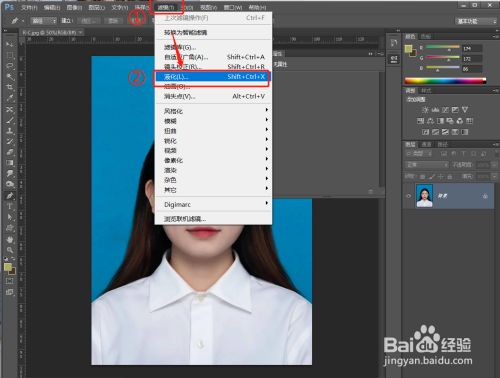This screenshot has width=500, height=378.
Task: Open the 正常 blend mode dropdown
Action: coord(427,165)
